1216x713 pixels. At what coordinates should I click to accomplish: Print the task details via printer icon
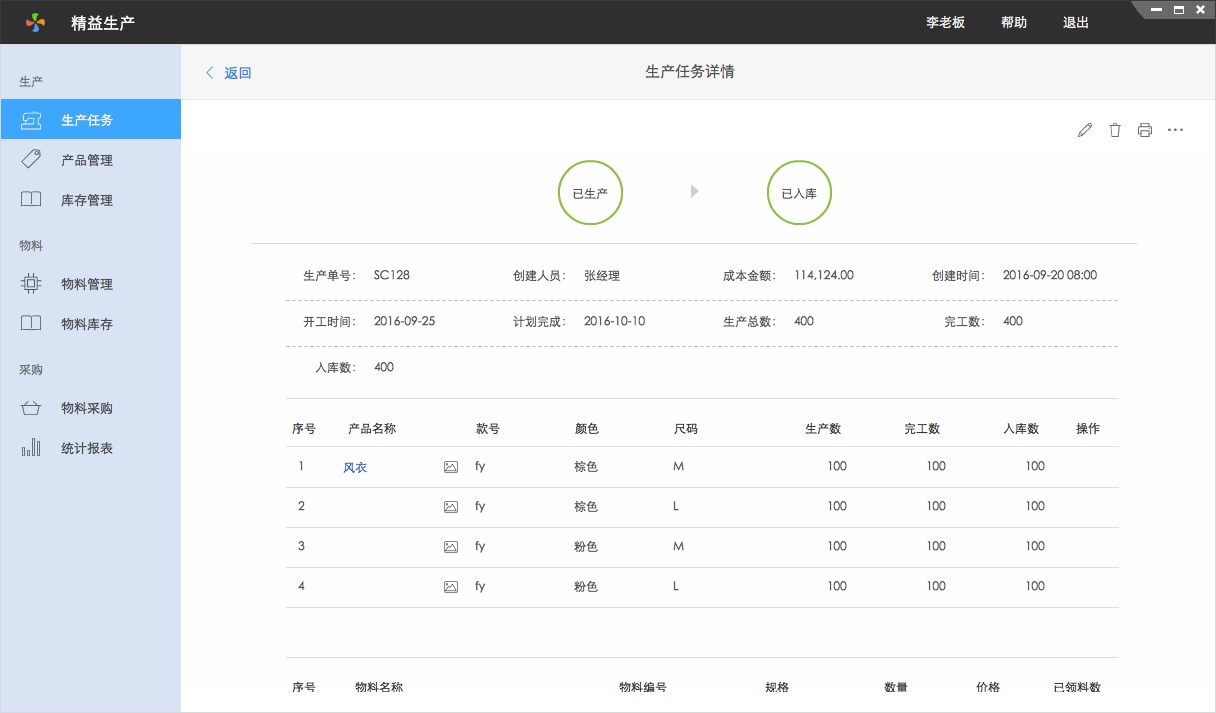(1145, 129)
